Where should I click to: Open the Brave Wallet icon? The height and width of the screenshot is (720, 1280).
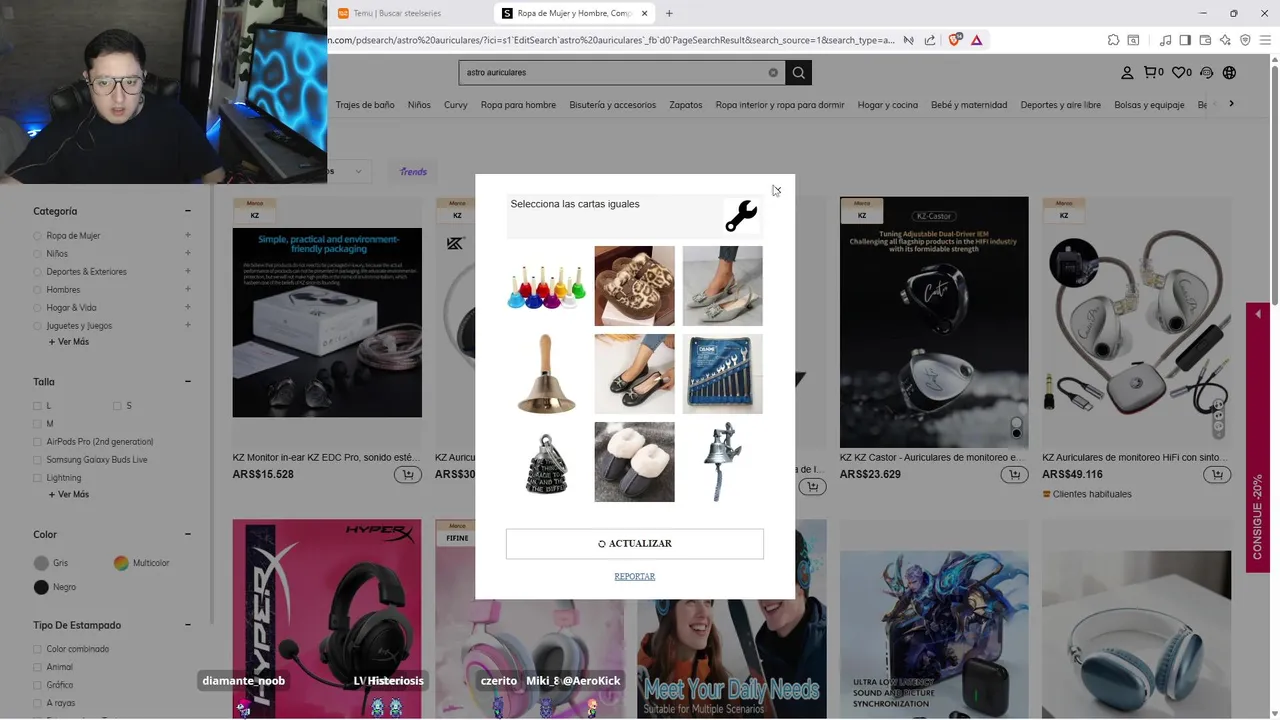1205,40
